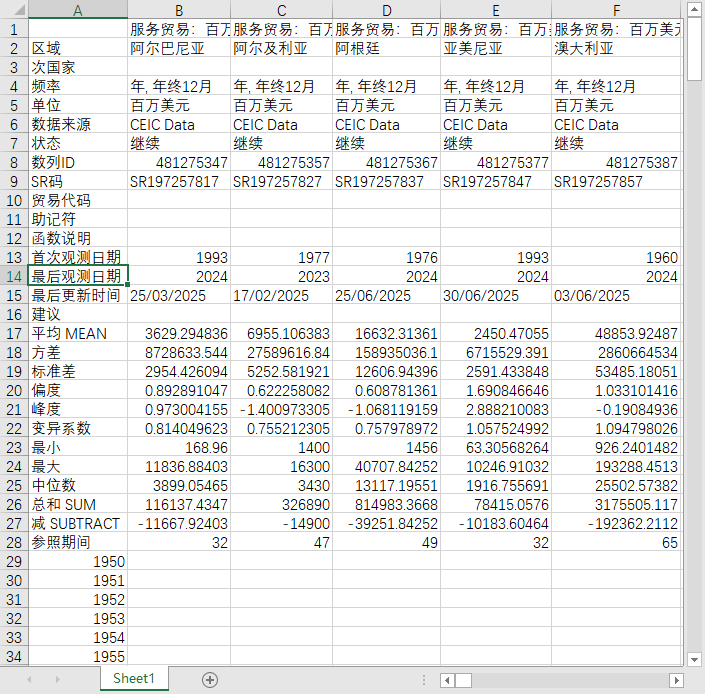Click cell '亚美尼亚'
Screen dimensions: 705x694
[x=496, y=48]
